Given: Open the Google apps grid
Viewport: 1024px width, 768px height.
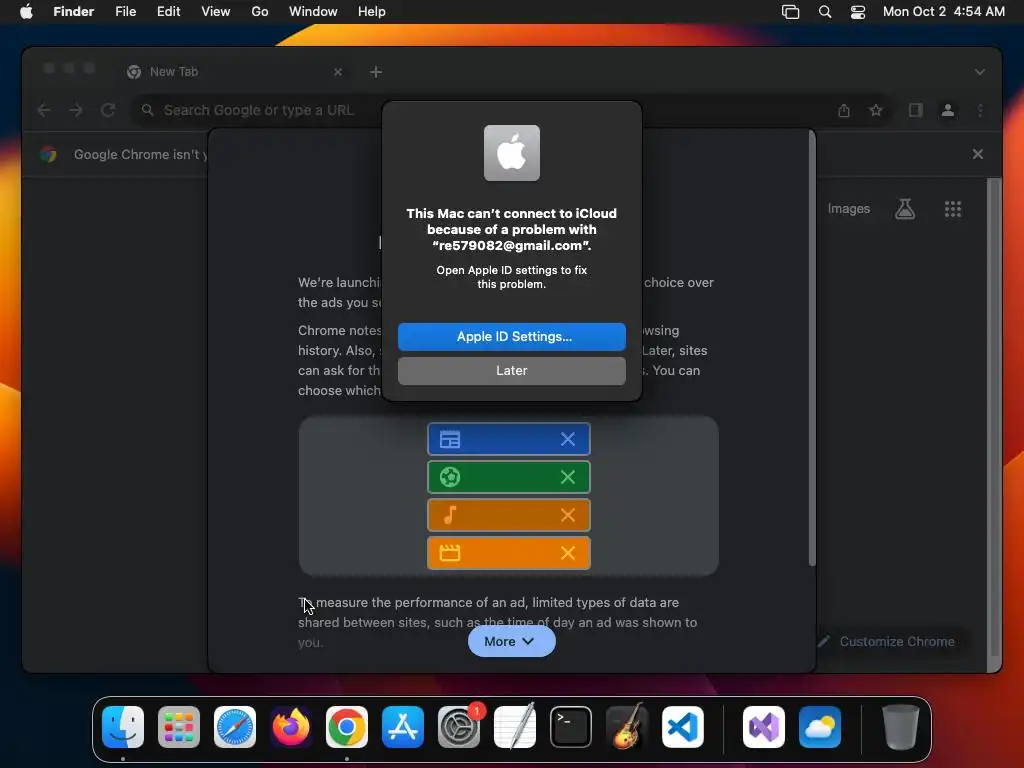Looking at the screenshot, I should 953,209.
